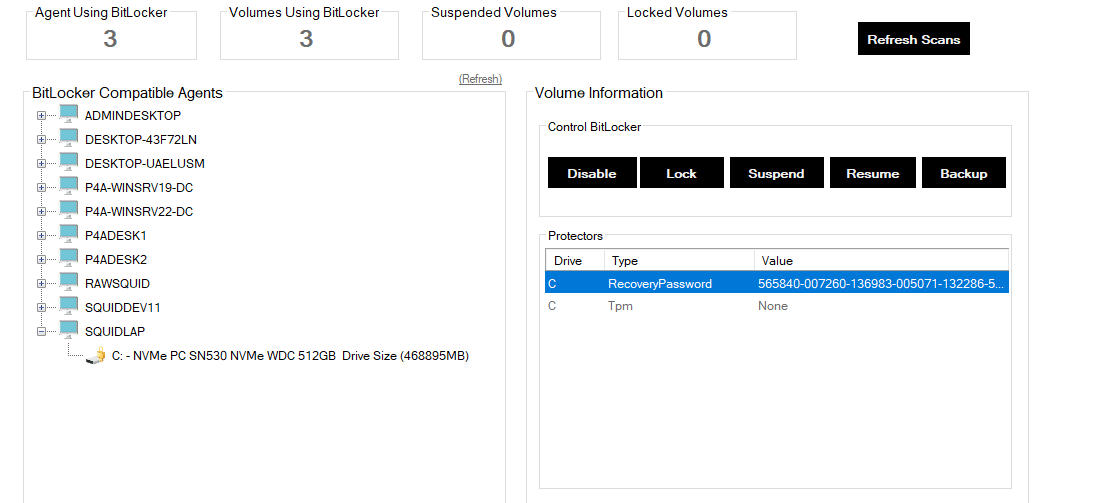Expand the P4ADESK1 tree node
The height and width of the screenshot is (503, 1111).
42,235
